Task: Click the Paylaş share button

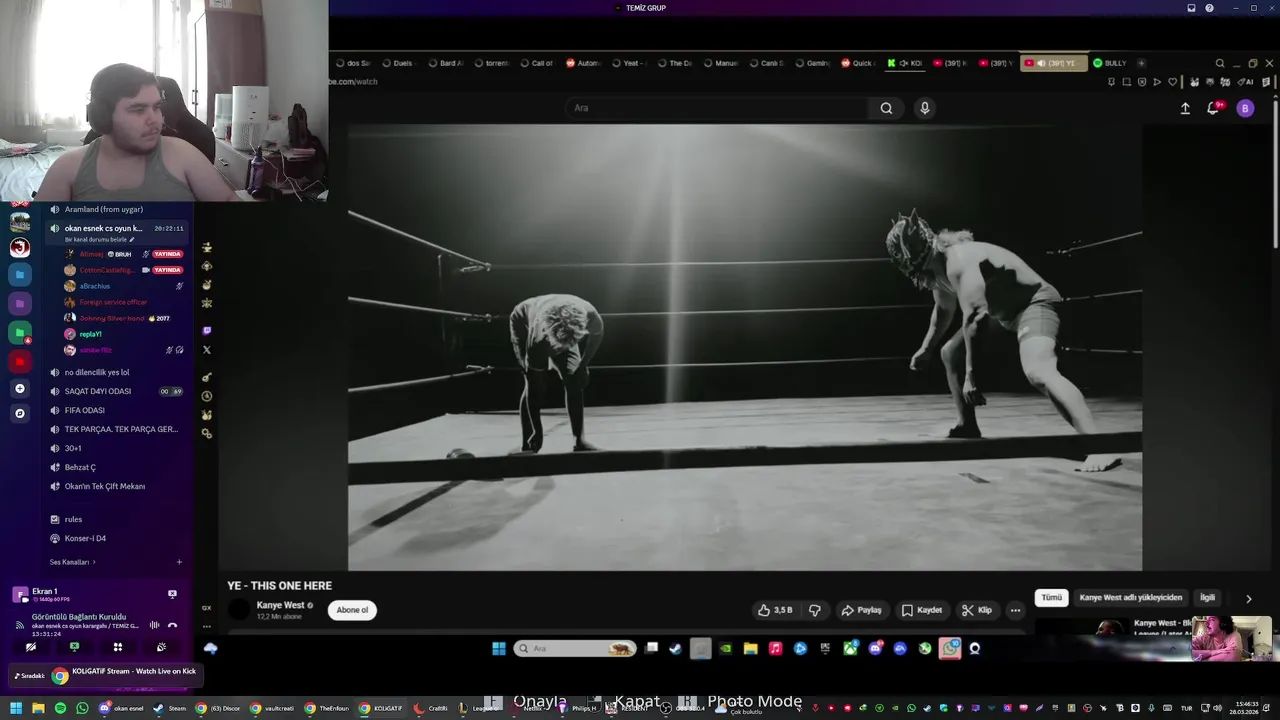Action: [x=862, y=610]
